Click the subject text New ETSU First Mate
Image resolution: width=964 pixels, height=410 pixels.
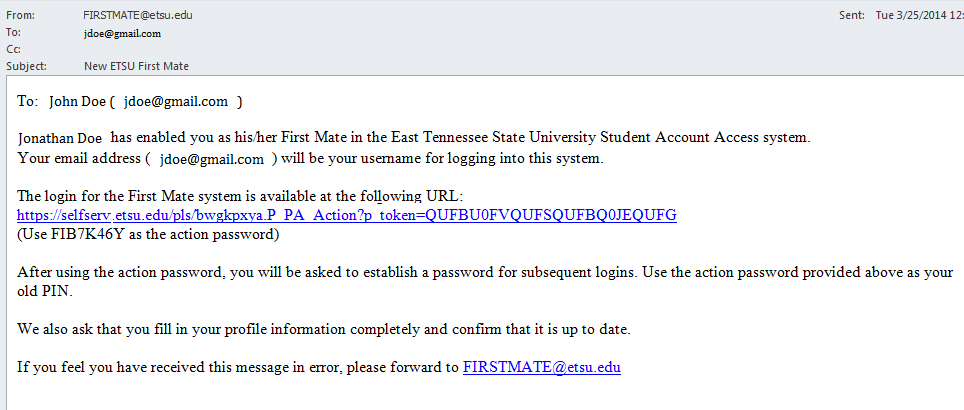pyautogui.click(x=136, y=66)
